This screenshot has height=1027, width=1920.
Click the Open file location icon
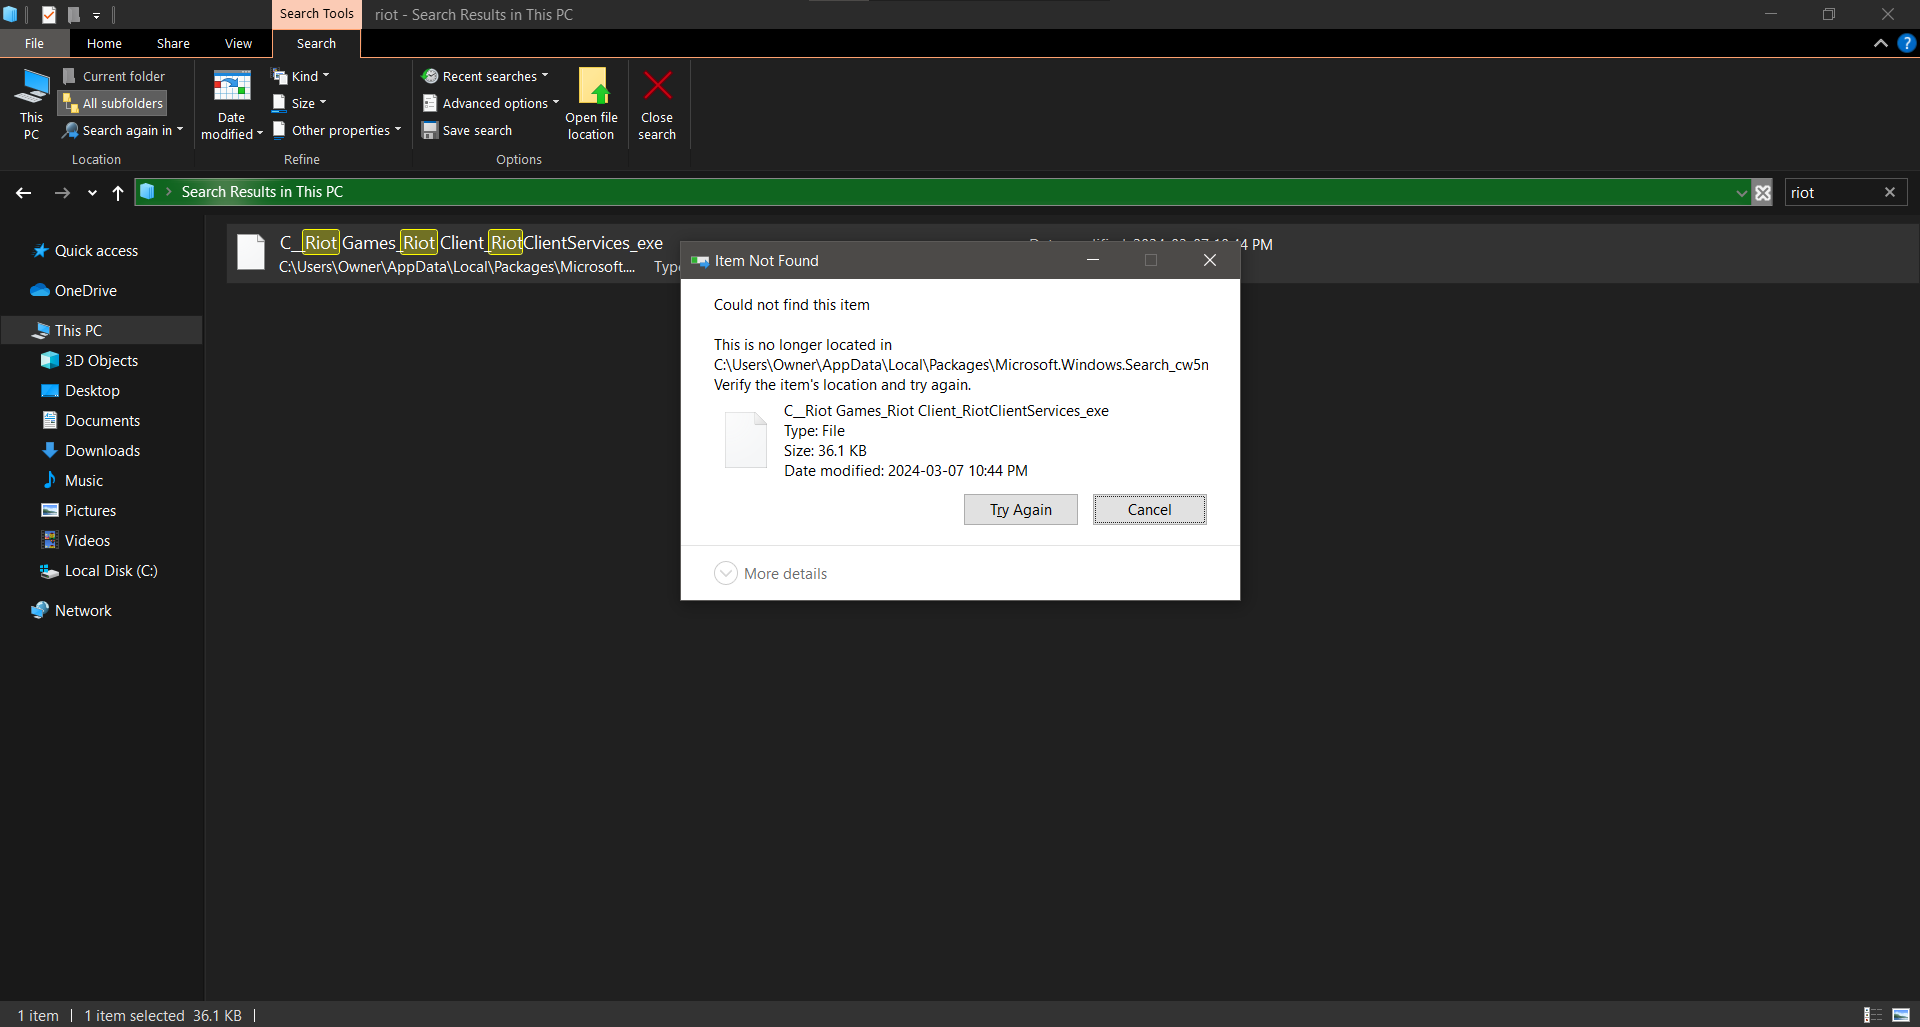click(x=592, y=87)
